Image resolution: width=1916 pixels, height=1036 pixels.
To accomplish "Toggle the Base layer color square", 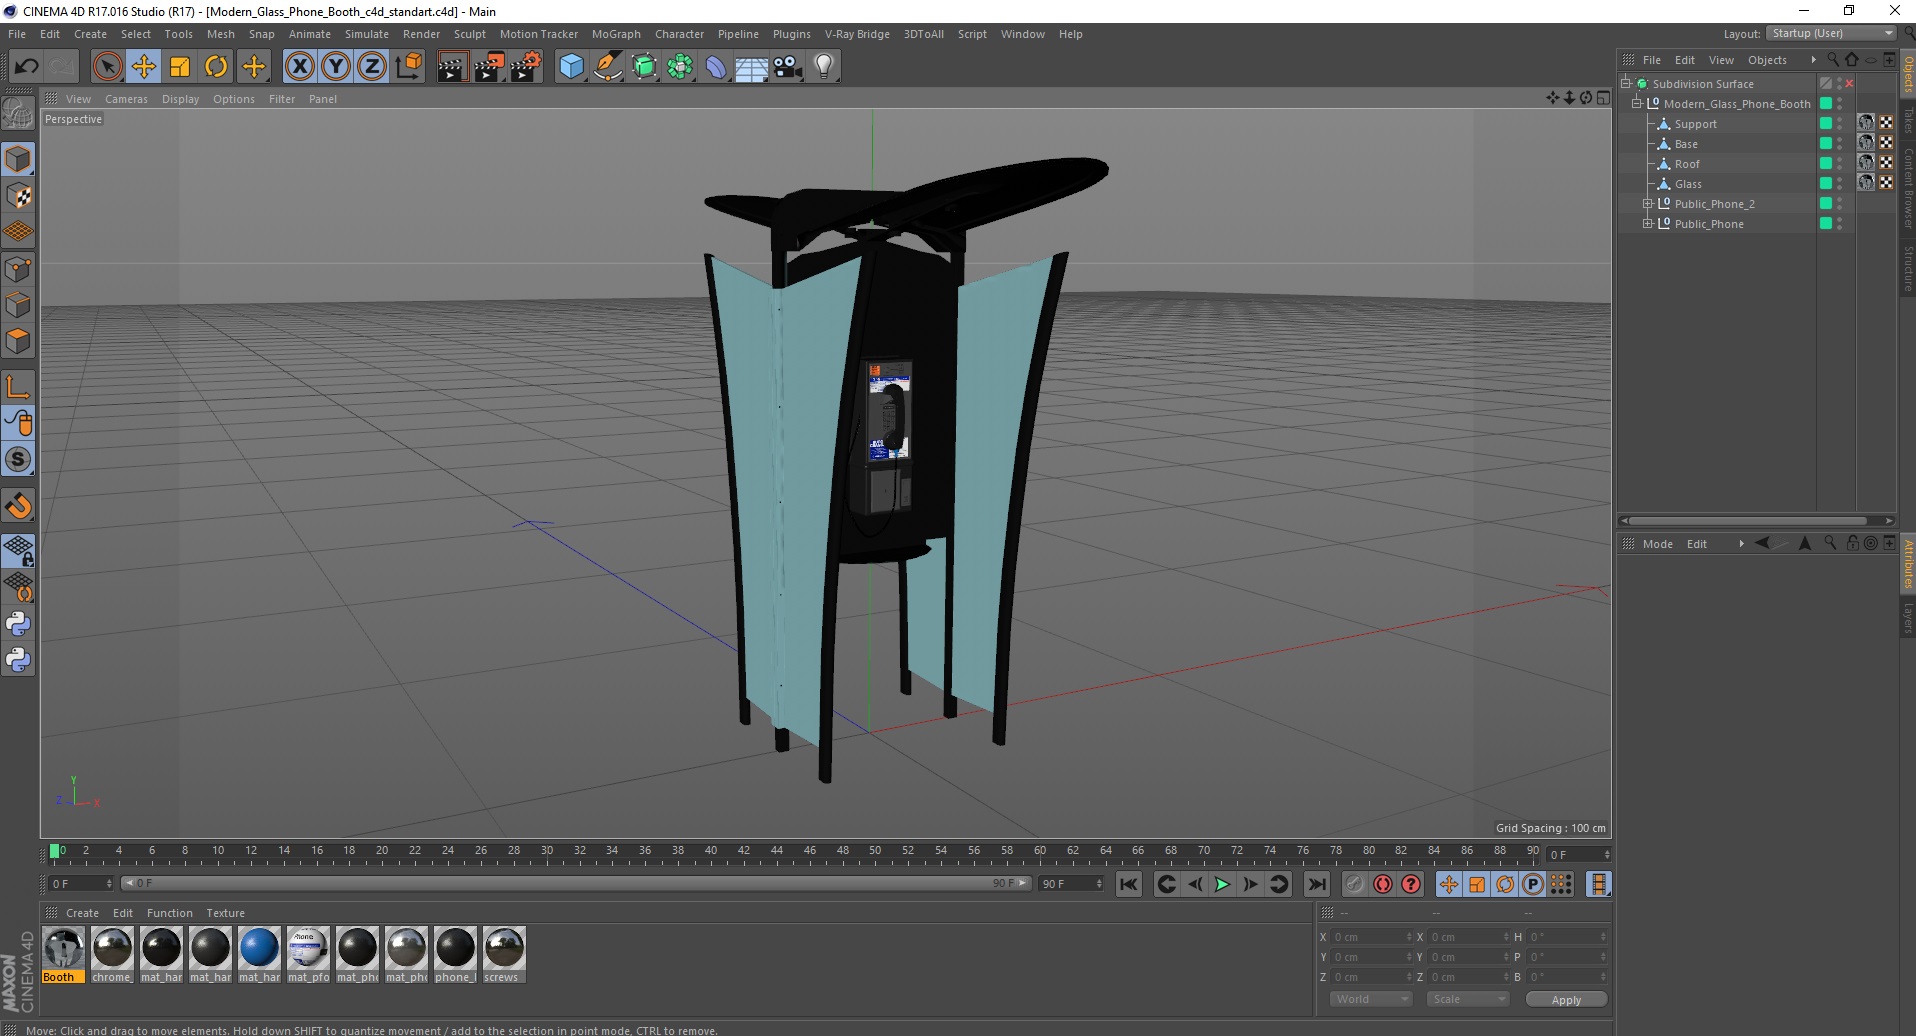I will 1826,144.
